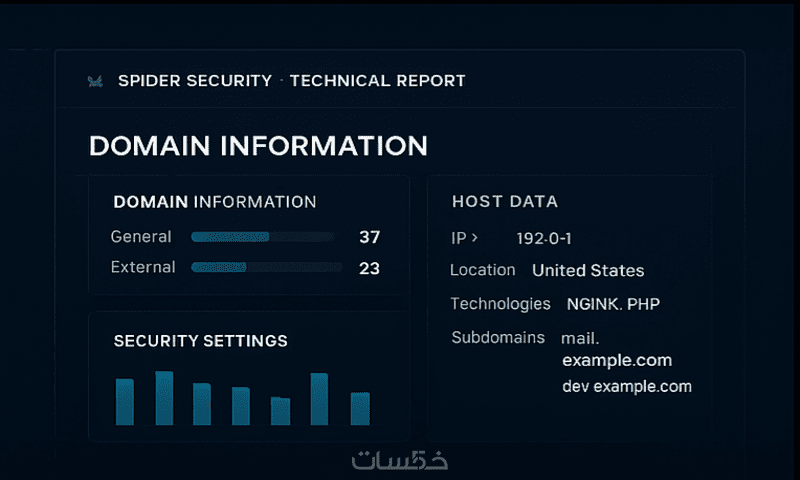The width and height of the screenshot is (800, 480).
Task: Click the shortest Security Settings bar
Action: tap(280, 411)
